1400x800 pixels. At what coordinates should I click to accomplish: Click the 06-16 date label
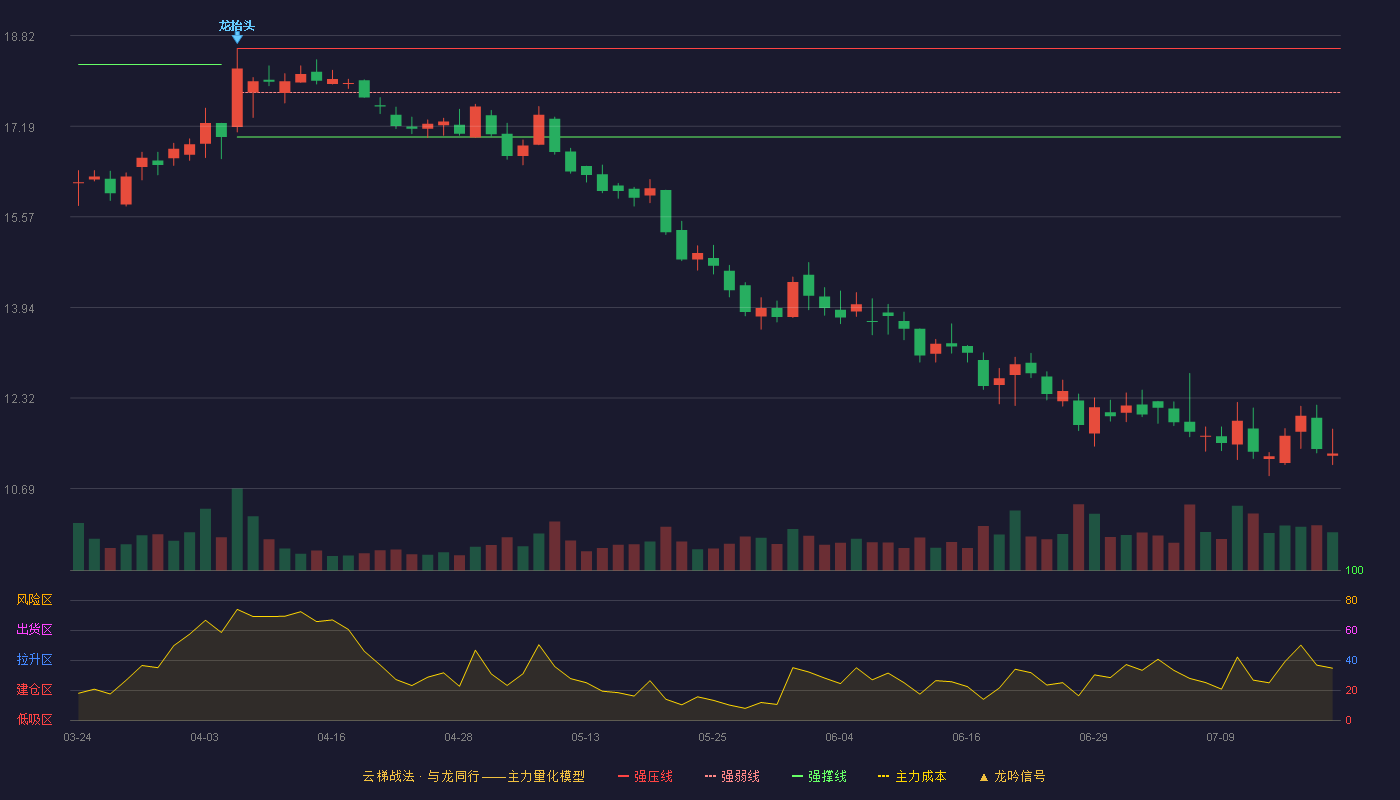966,737
